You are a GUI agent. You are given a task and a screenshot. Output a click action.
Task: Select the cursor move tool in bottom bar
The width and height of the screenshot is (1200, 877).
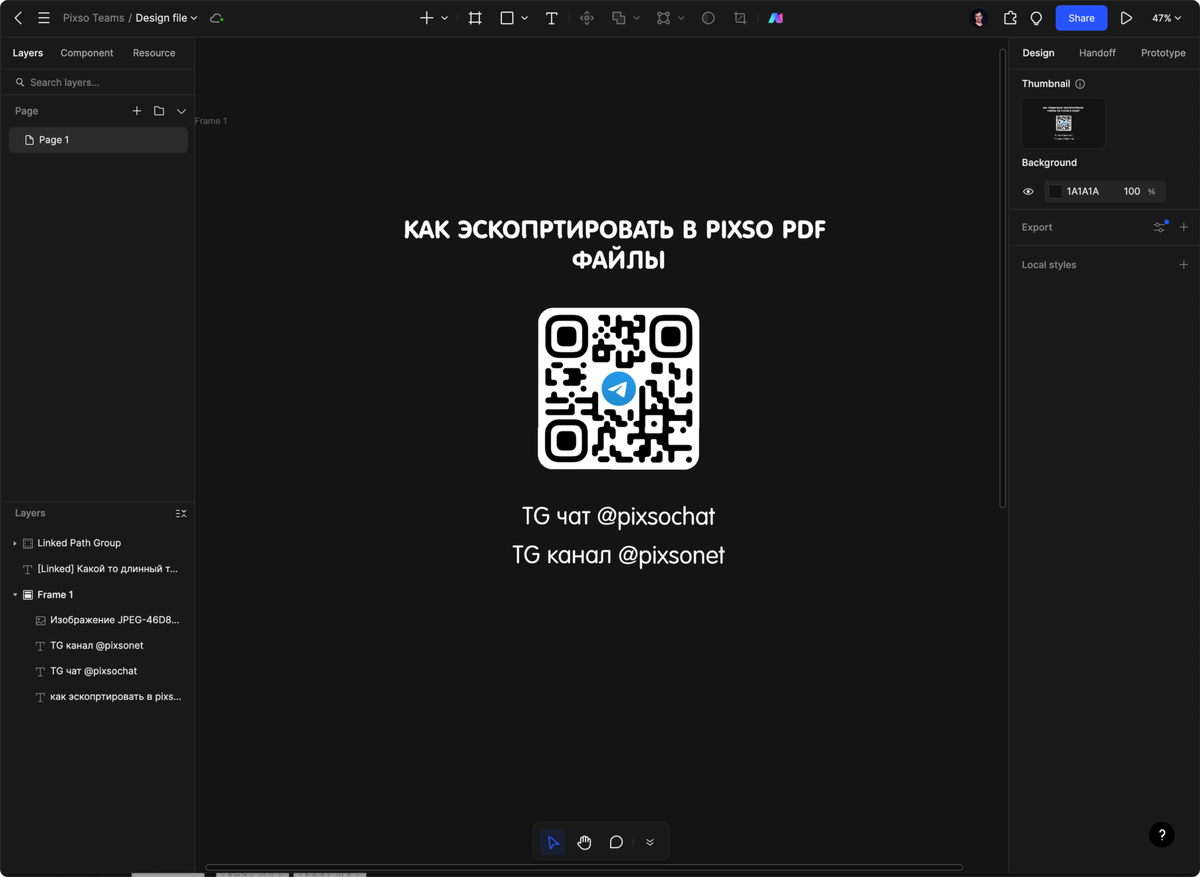553,842
